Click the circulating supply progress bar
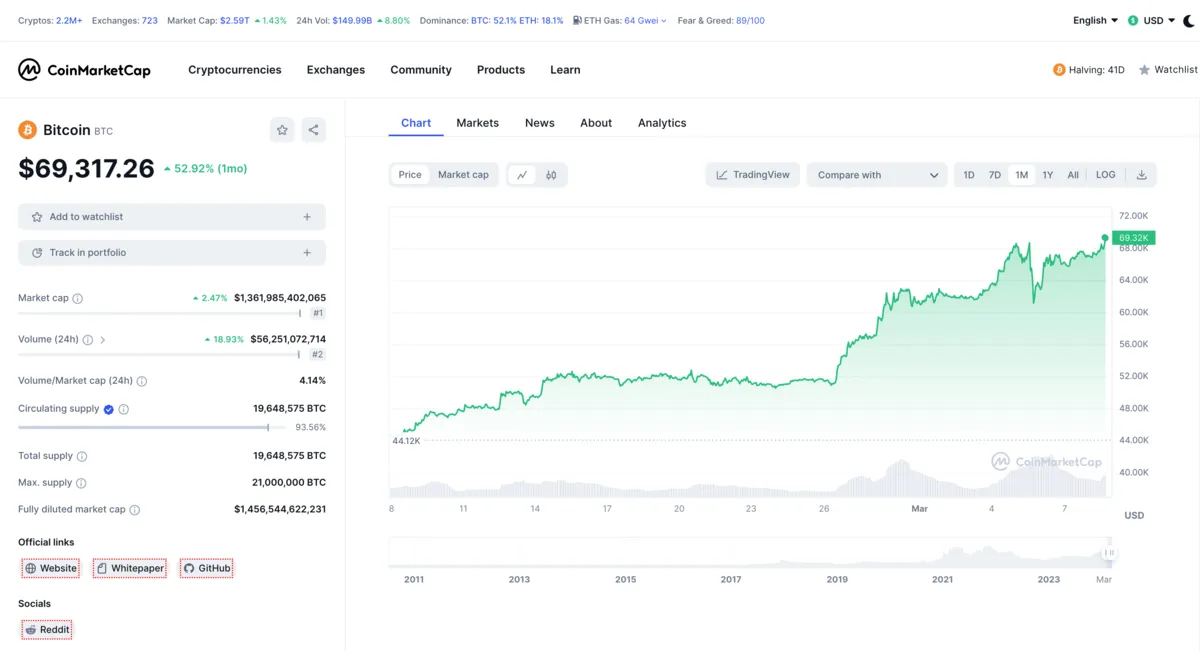The height and width of the screenshot is (651, 1200). pos(154,427)
